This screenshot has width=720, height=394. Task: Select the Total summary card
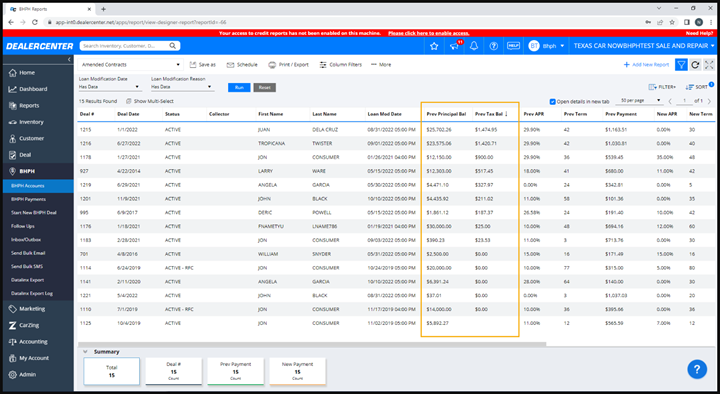click(x=112, y=371)
